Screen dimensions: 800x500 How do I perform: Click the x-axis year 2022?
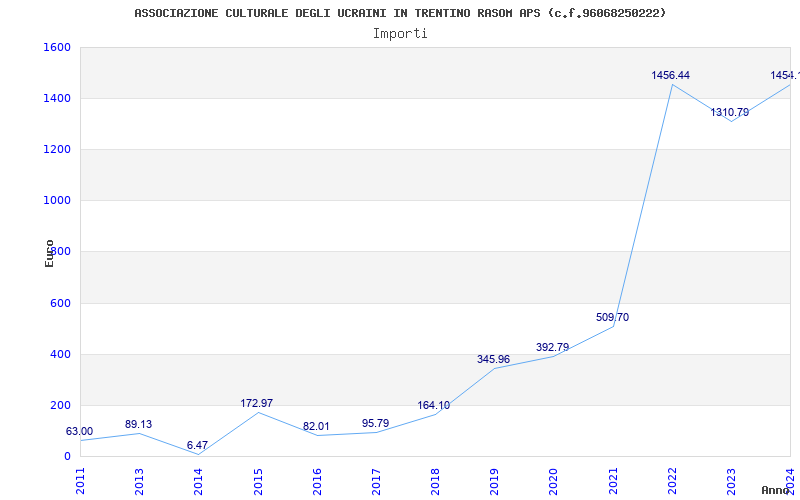pyautogui.click(x=672, y=481)
